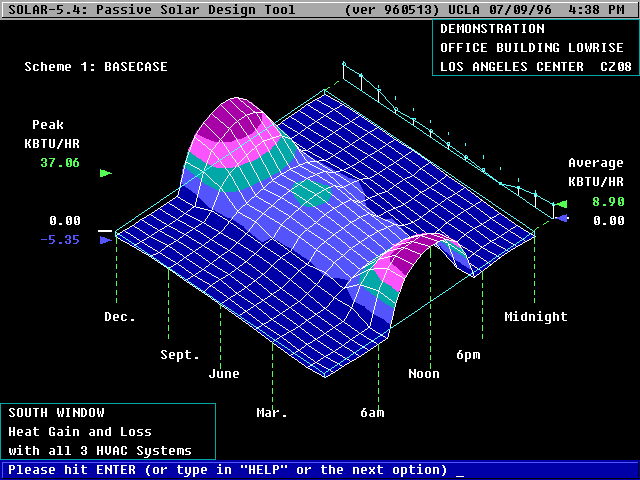The width and height of the screenshot is (640, 480).
Task: Click the minimum value -5.35
Action: [60, 240]
